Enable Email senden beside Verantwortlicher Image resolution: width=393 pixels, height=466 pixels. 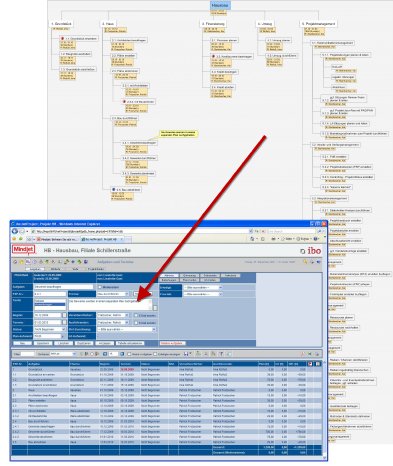pyautogui.click(x=136, y=315)
